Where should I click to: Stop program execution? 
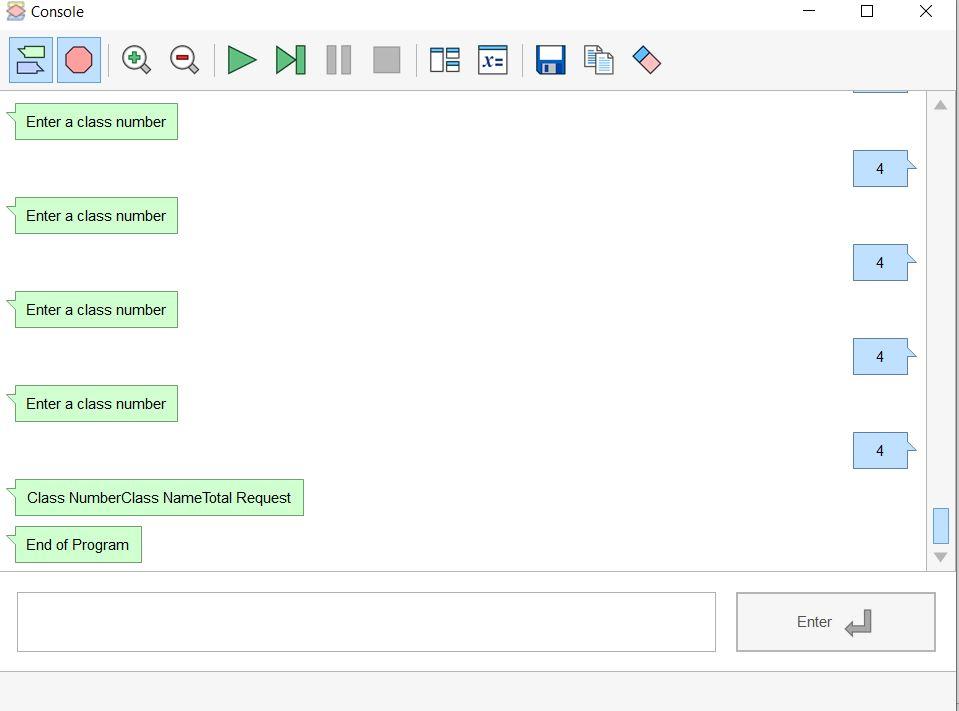386,60
